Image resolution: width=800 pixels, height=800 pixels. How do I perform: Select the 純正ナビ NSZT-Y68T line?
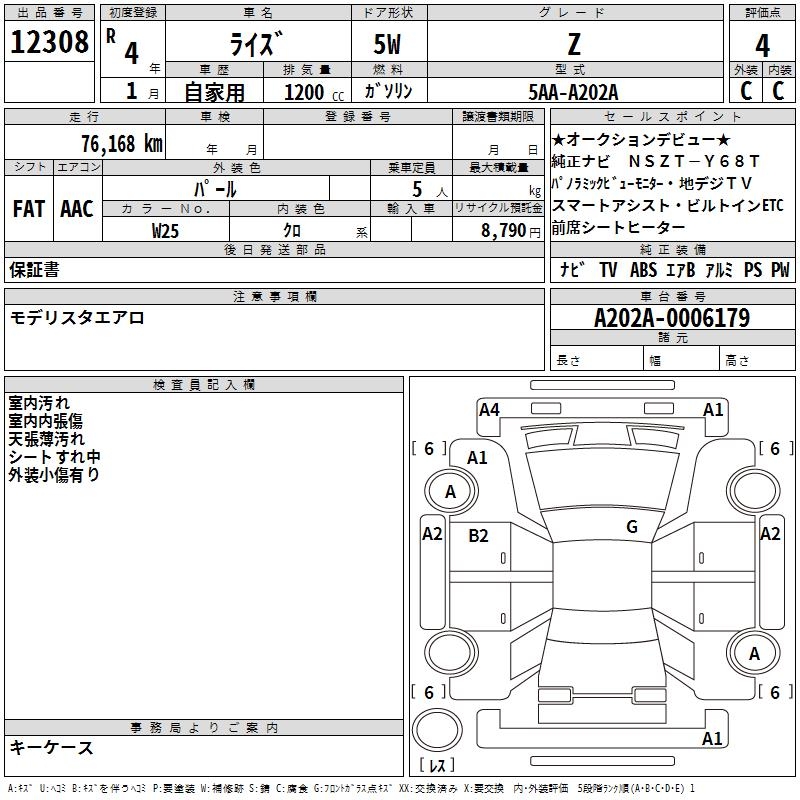click(656, 161)
